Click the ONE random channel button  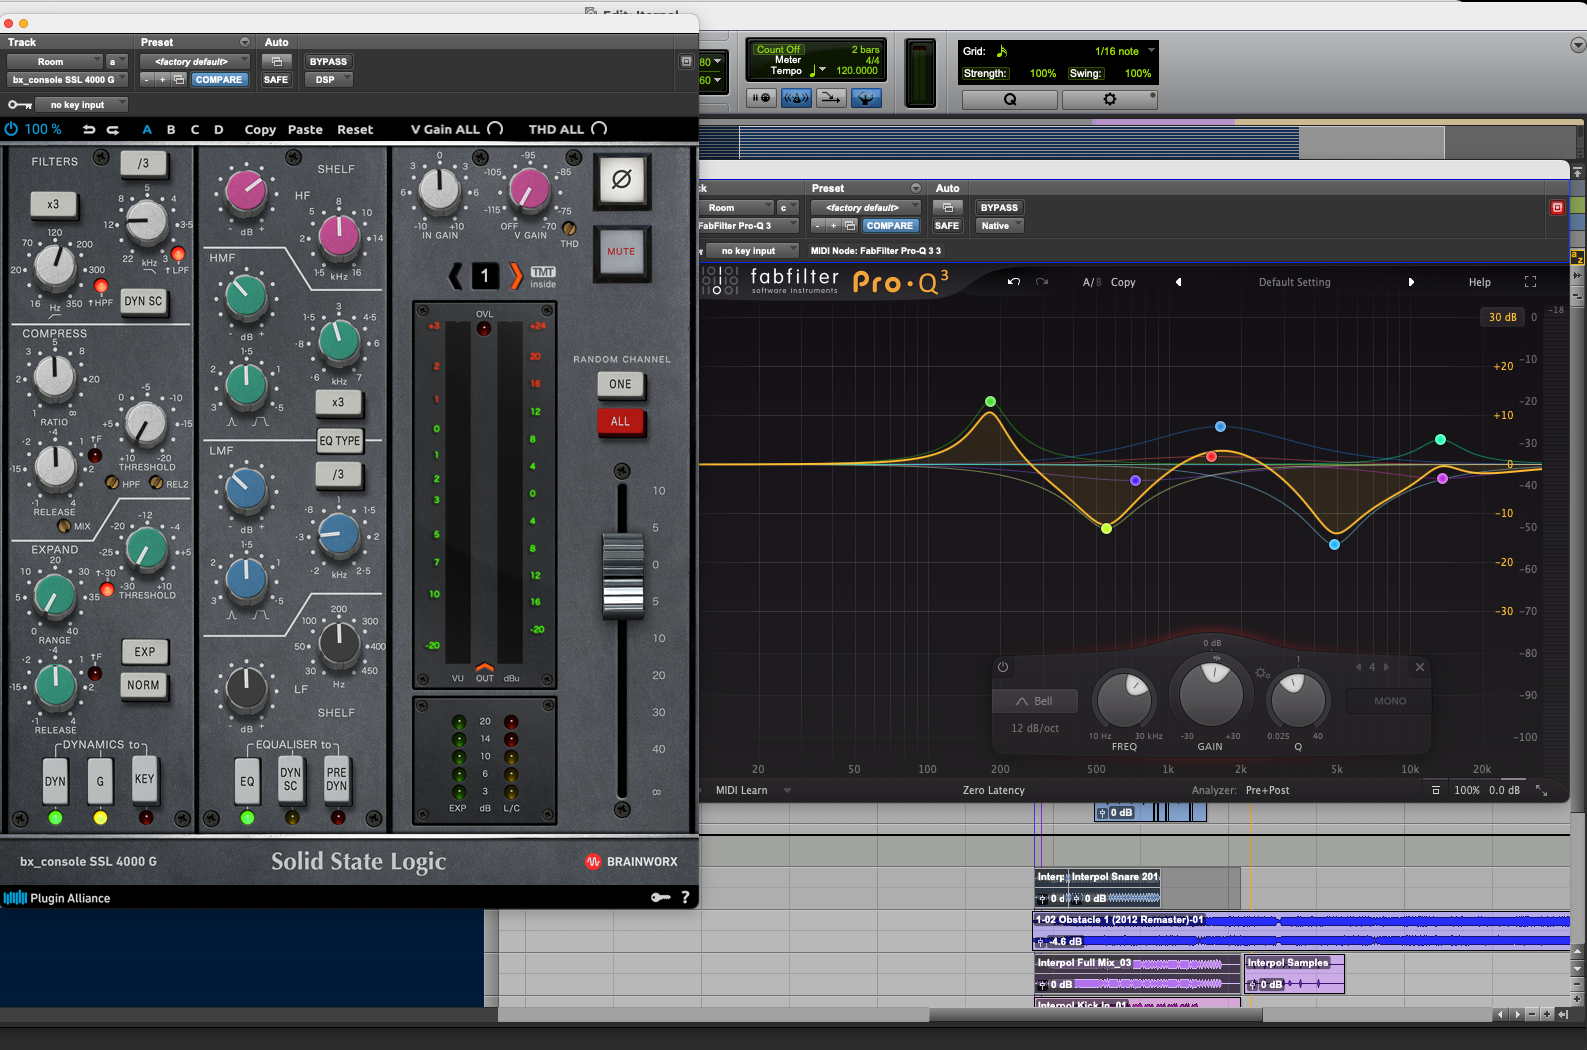click(x=621, y=384)
